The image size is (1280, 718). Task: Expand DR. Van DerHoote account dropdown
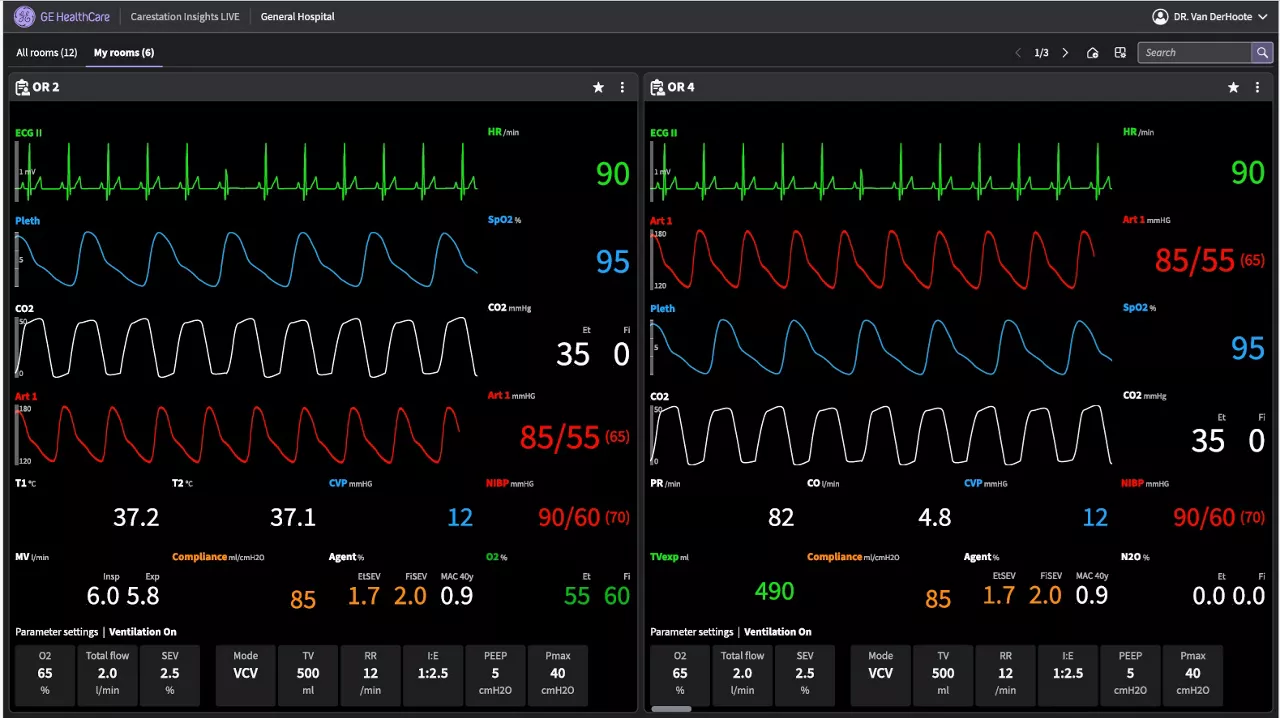(1263, 17)
